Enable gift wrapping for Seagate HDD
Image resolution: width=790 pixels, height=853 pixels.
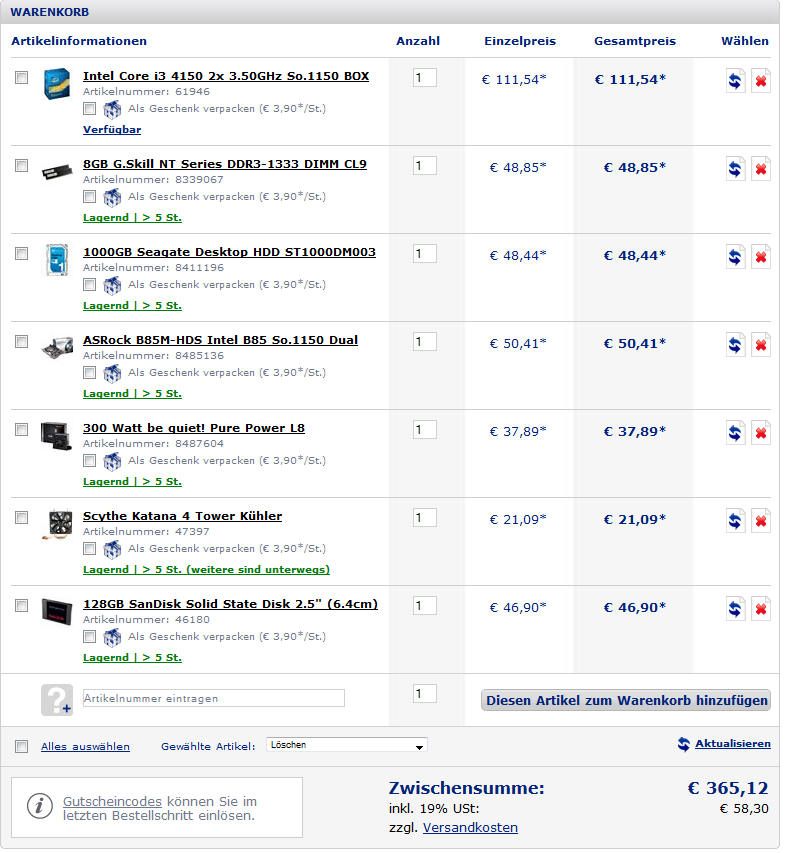(90, 286)
